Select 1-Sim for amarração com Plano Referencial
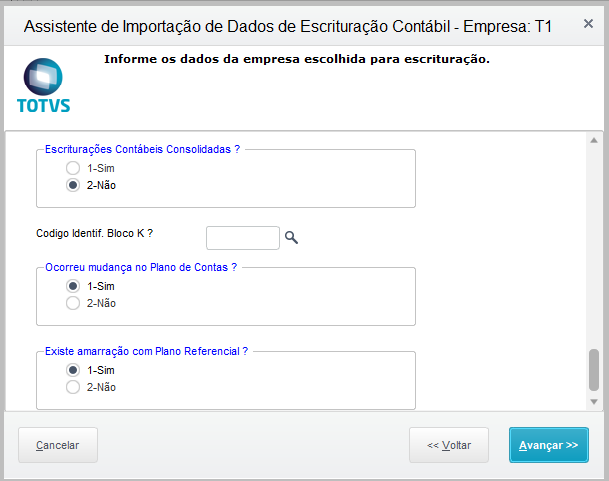The image size is (609, 481). pyautogui.click(x=73, y=370)
